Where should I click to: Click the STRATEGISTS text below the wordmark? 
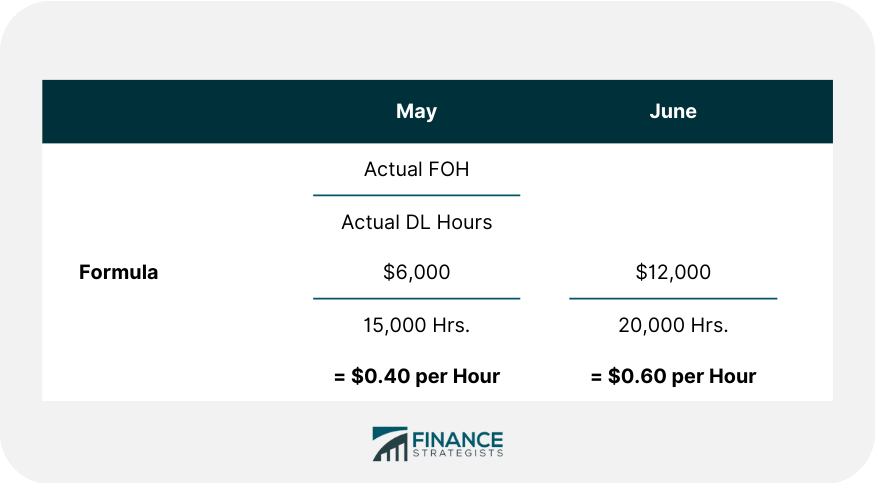(458, 453)
